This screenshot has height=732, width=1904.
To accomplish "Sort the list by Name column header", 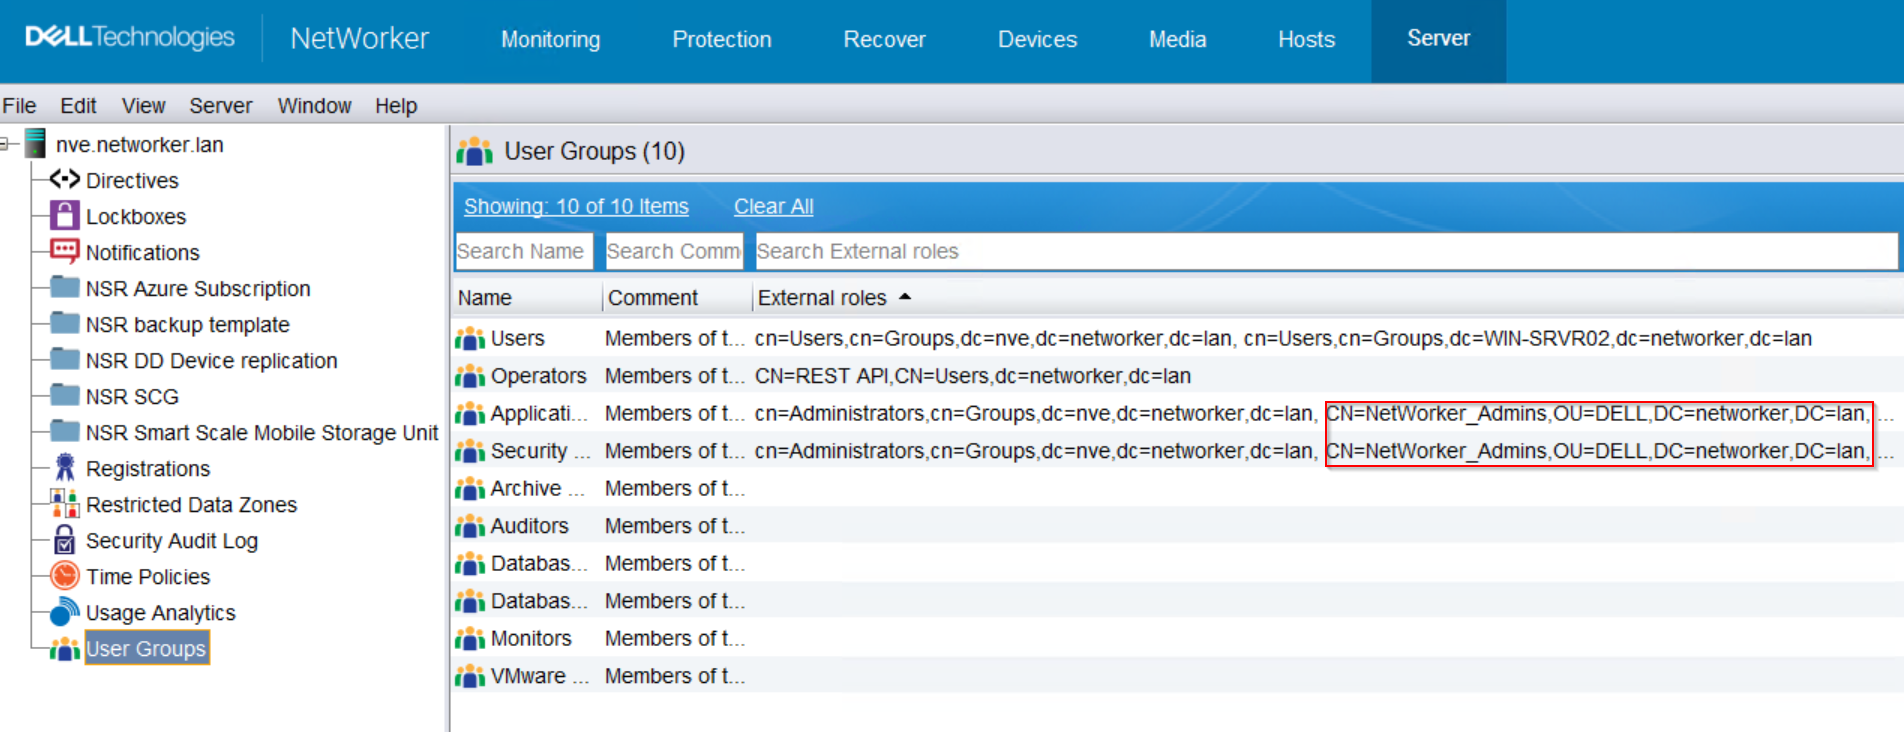I will (x=485, y=298).
